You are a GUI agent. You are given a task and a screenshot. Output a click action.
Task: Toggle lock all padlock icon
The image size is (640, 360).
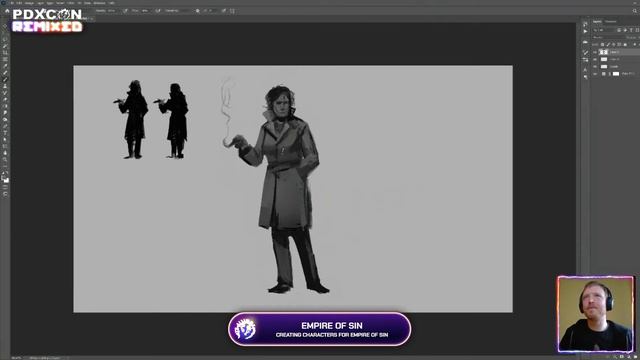625,44
